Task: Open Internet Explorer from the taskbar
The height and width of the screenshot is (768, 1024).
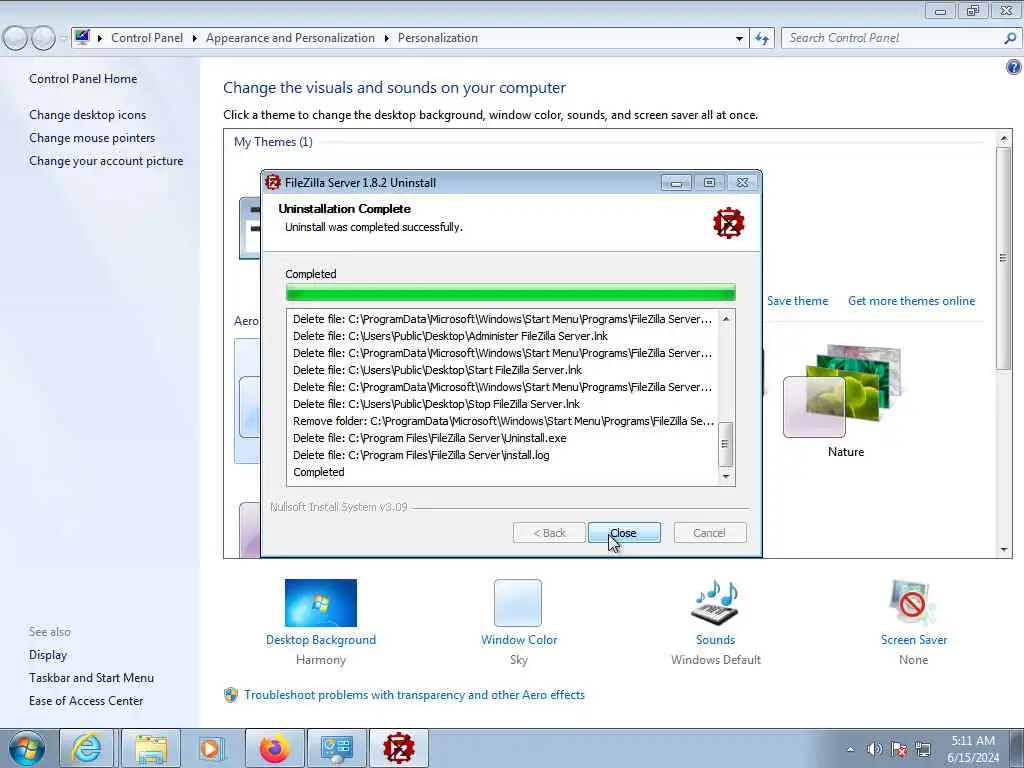Action: pyautogui.click(x=86, y=748)
